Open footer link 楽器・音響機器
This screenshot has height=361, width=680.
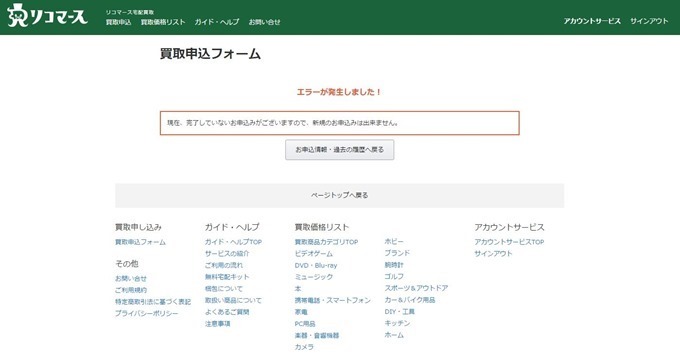click(317, 335)
